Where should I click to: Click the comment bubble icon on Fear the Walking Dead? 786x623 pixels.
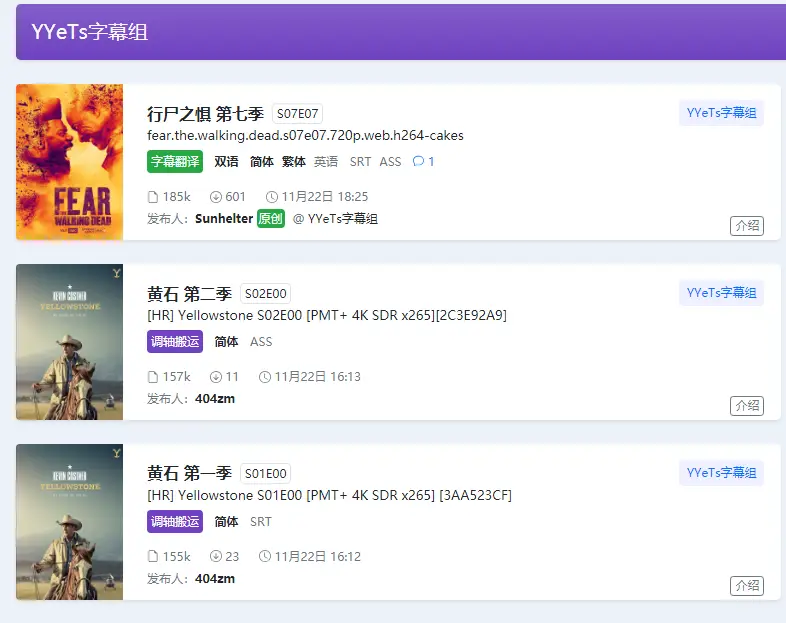(418, 162)
